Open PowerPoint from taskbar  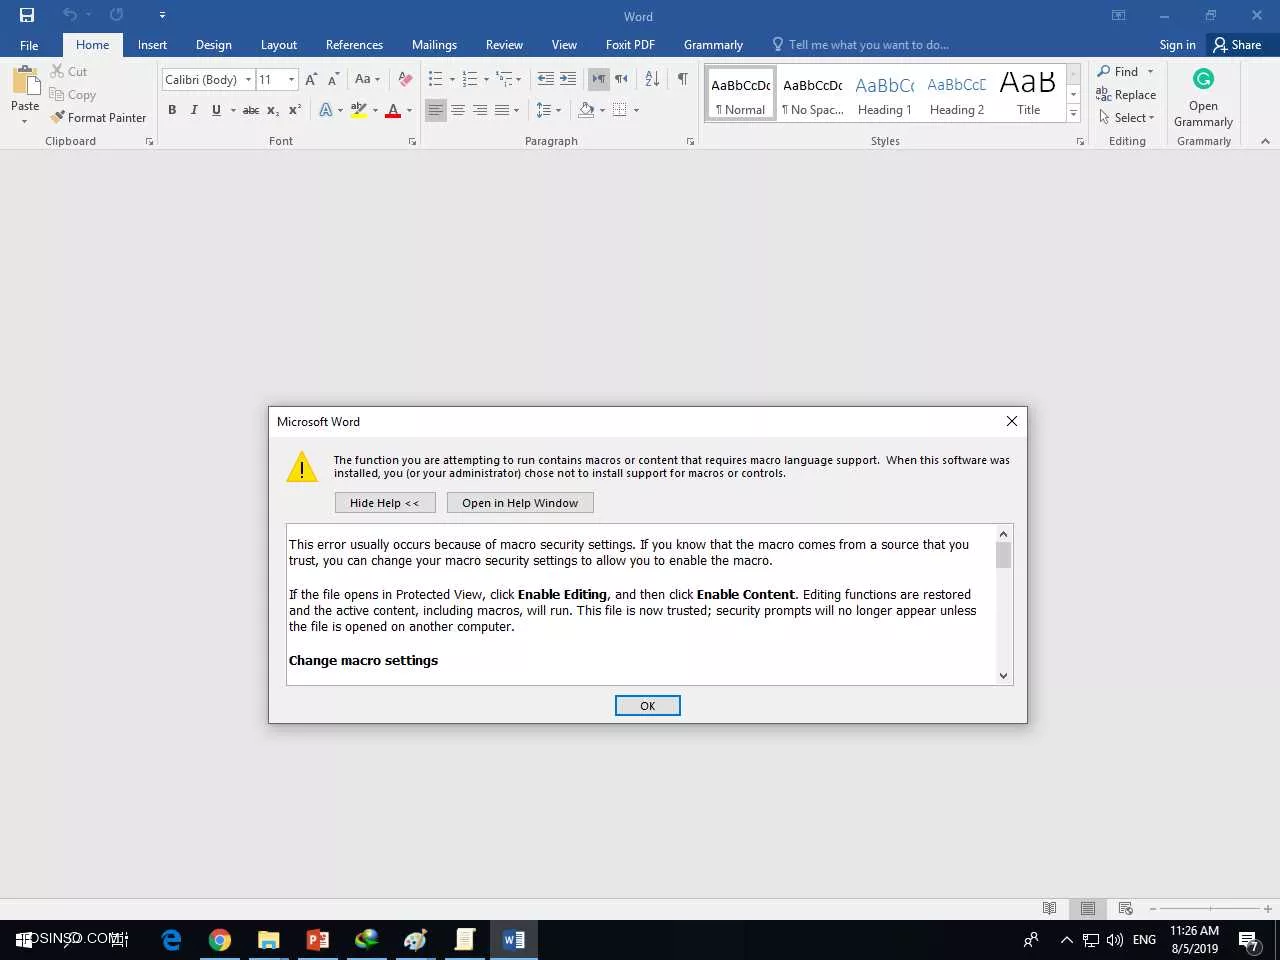[x=318, y=940]
